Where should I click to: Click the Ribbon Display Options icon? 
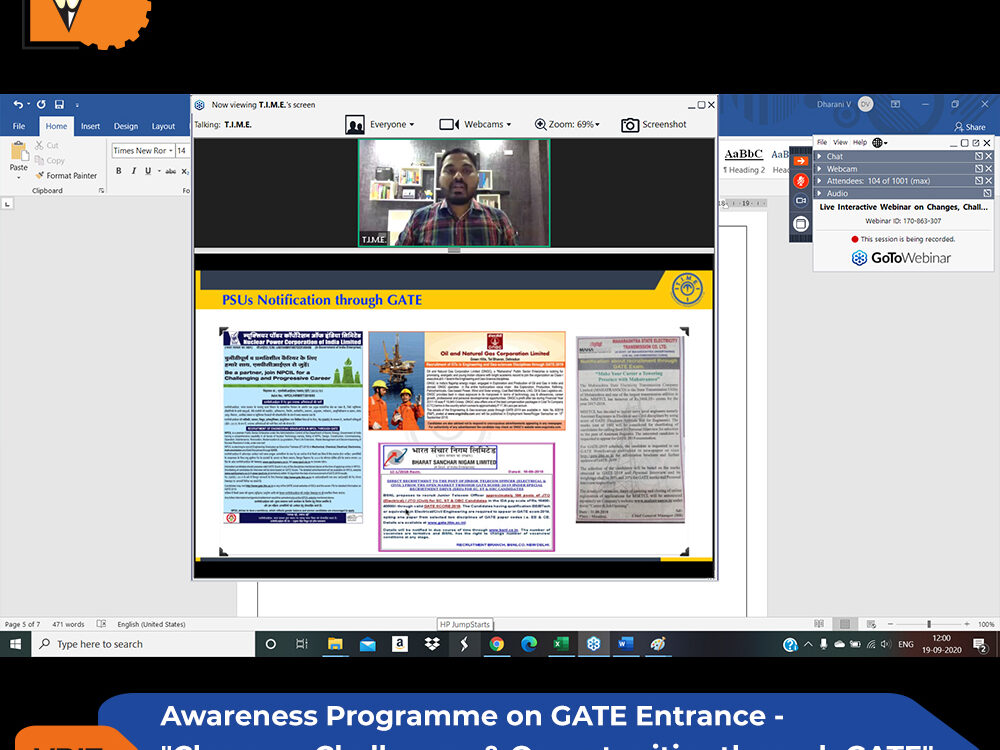895,104
